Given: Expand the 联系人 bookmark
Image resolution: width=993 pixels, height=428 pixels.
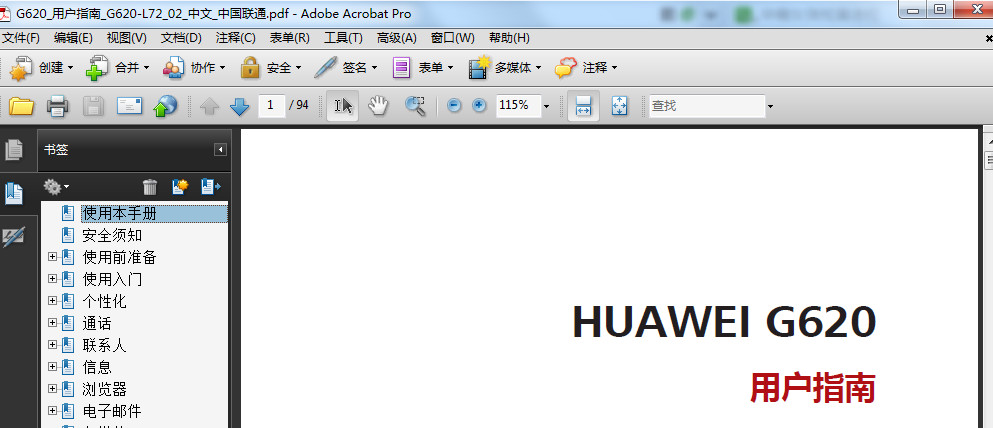Looking at the screenshot, I should coord(53,345).
